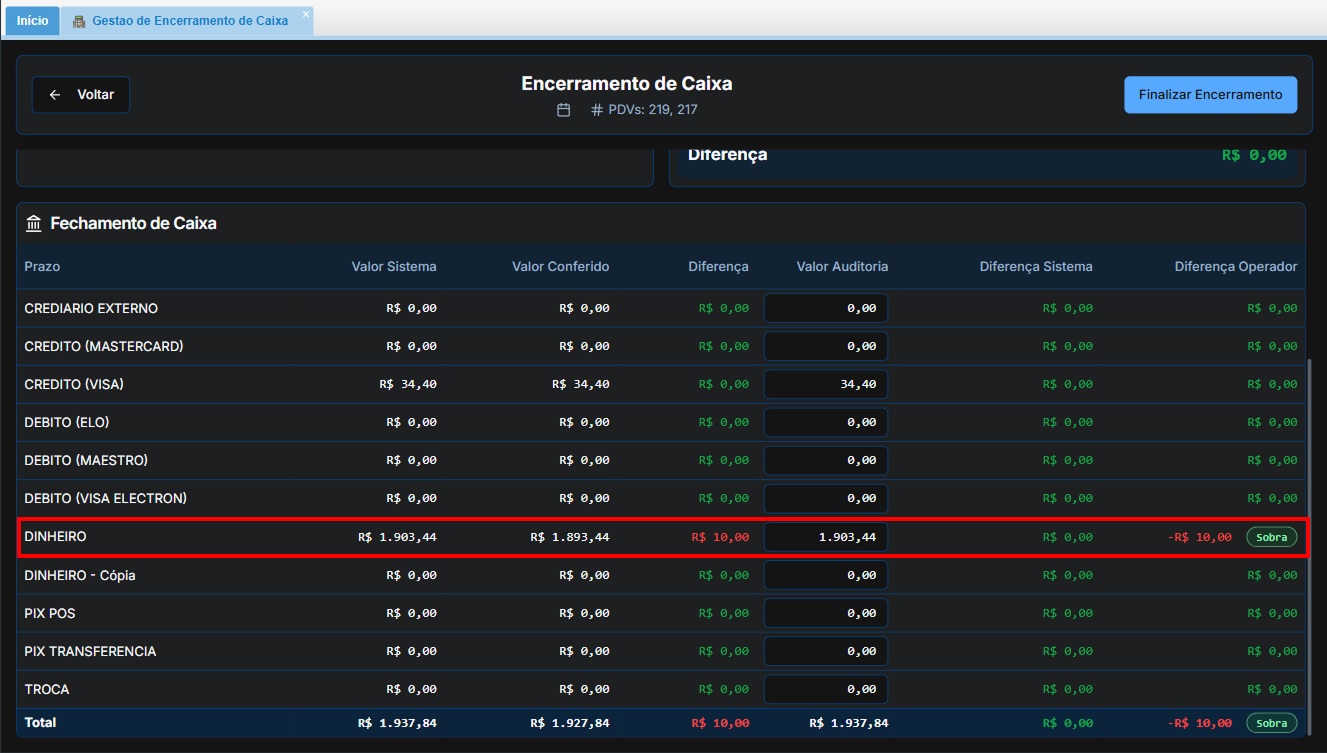The height and width of the screenshot is (753, 1327).
Task: Click the cash register icon on the tab
Action: coord(79,21)
